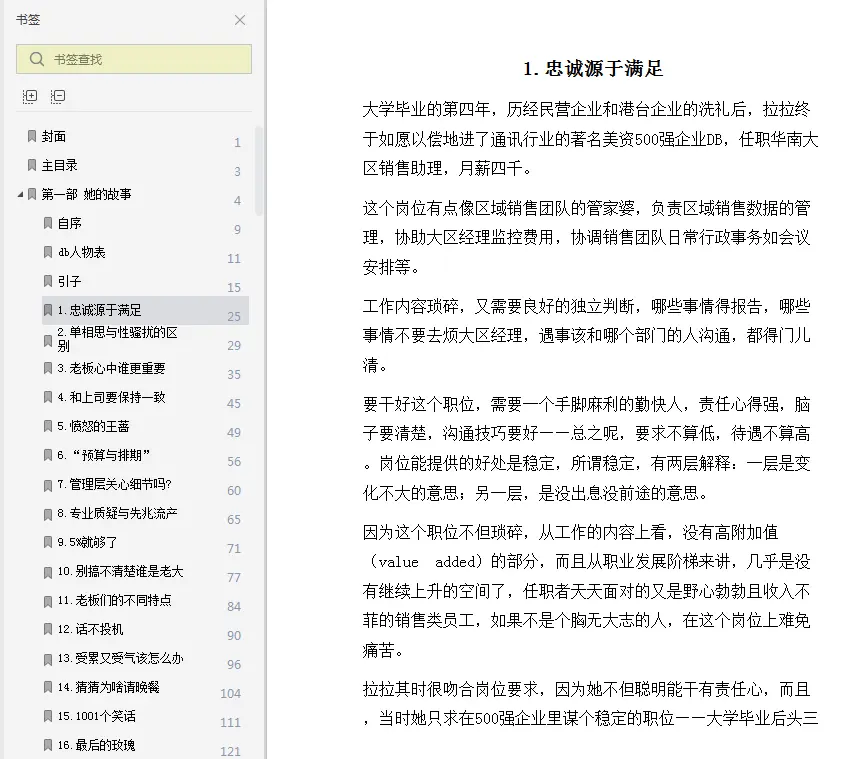Jump to bookmark 9. 5%就够了
This screenshot has width=862, height=759.
(x=87, y=542)
